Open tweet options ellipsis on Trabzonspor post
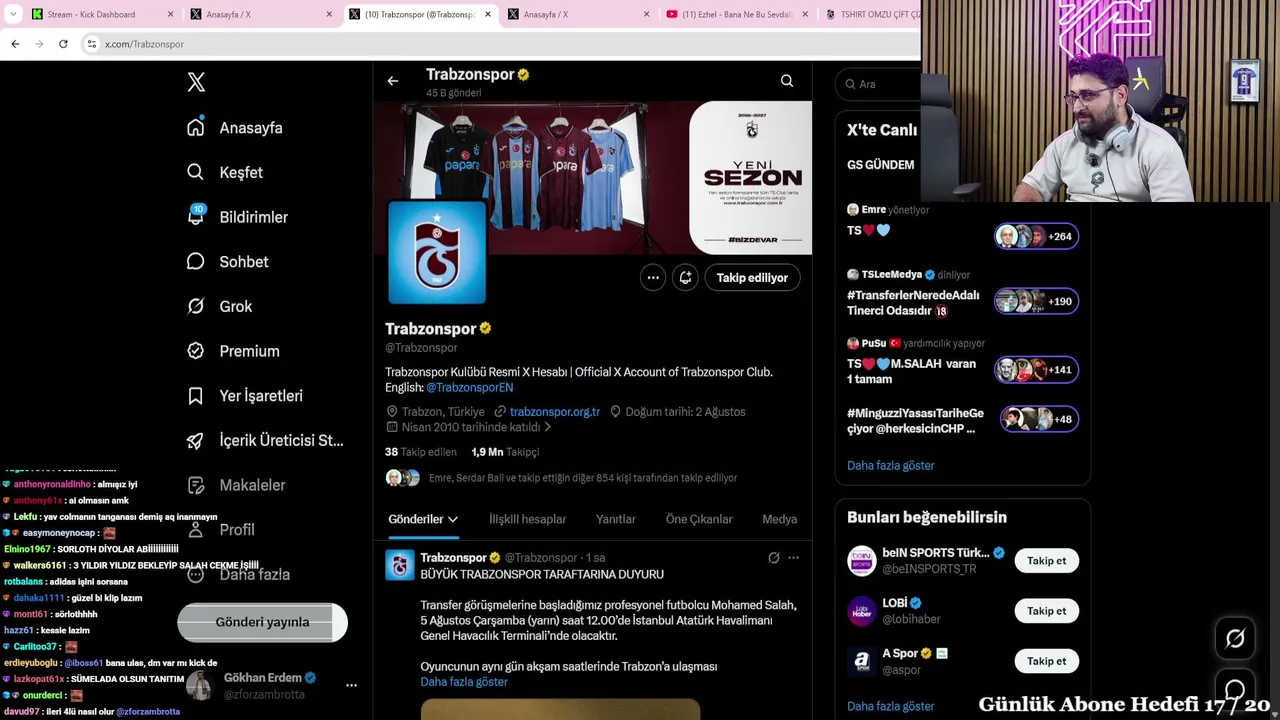 [793, 558]
